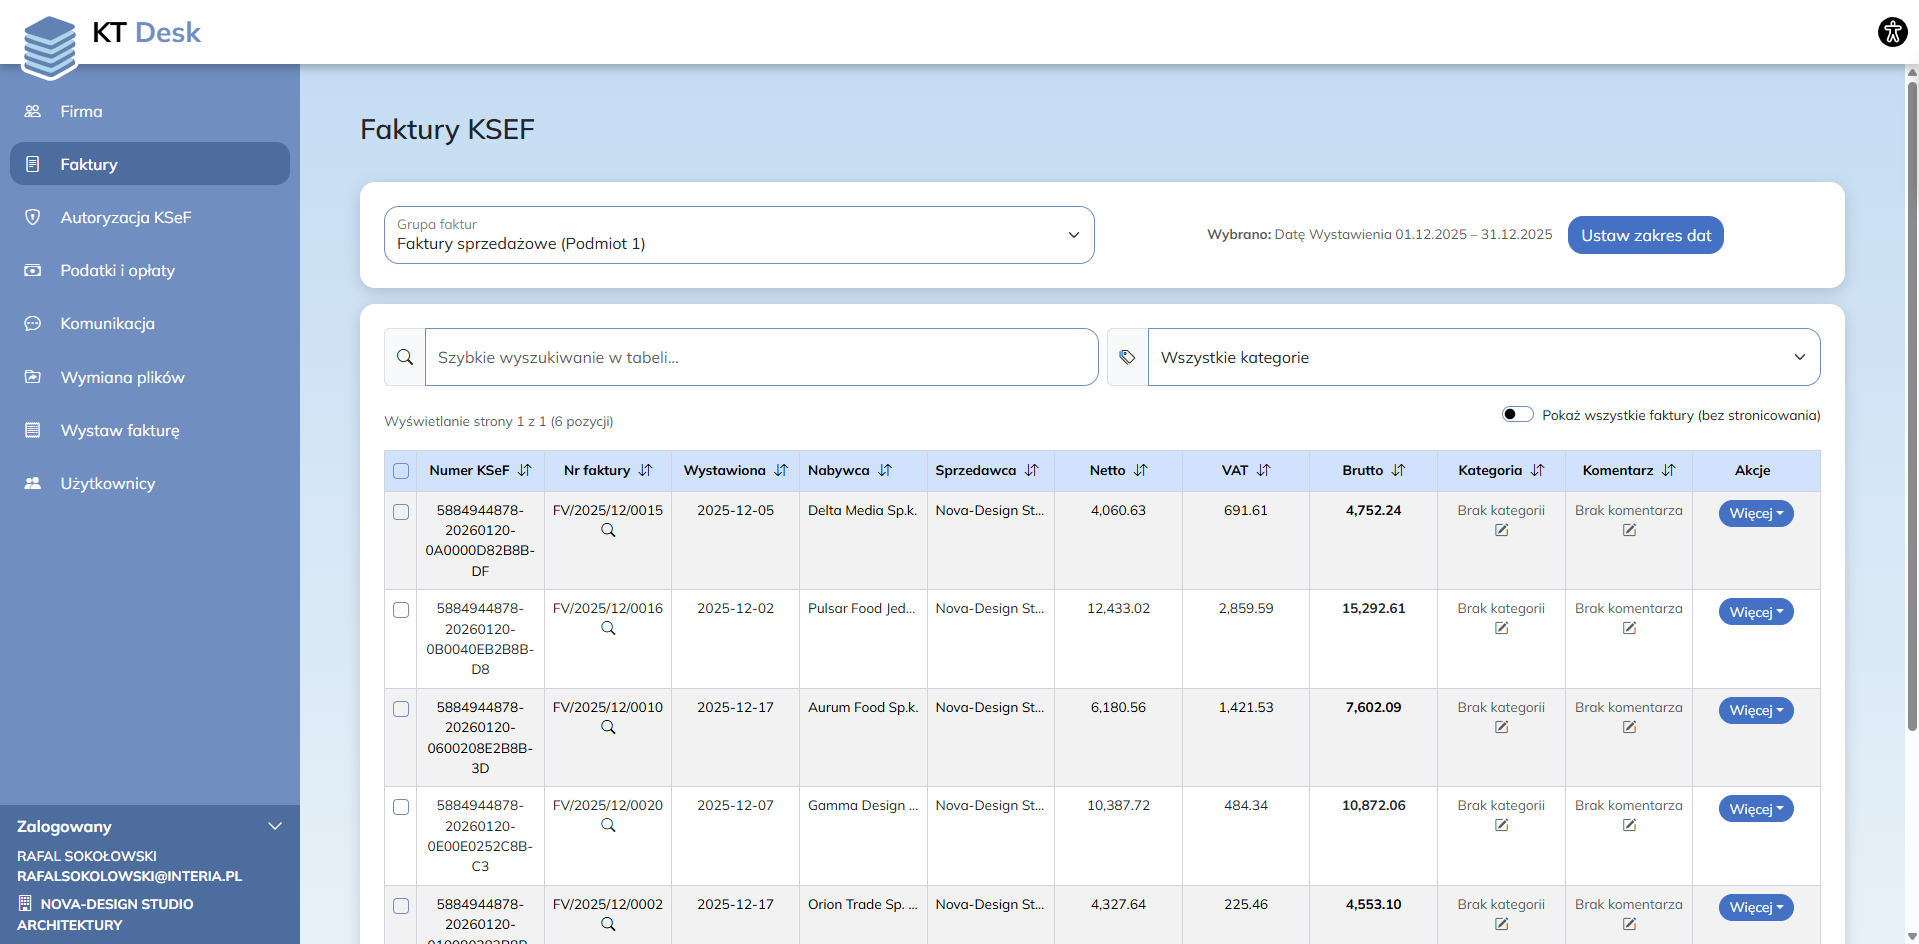Image resolution: width=1919 pixels, height=944 pixels.
Task: Sort by Brutto column arrows
Action: coord(1398,471)
